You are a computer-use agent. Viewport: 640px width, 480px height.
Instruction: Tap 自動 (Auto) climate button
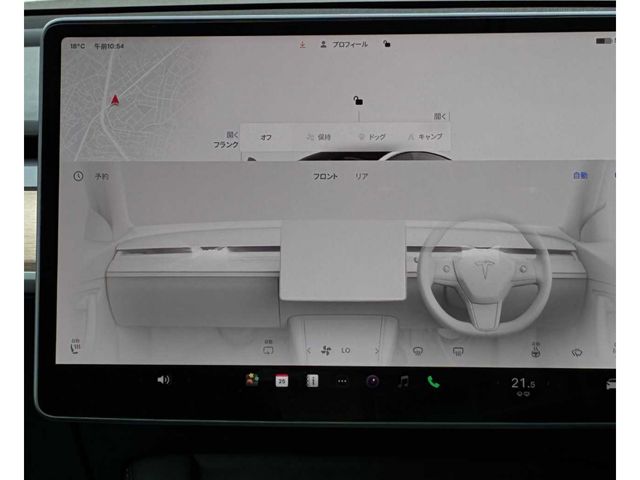pyautogui.click(x=580, y=175)
